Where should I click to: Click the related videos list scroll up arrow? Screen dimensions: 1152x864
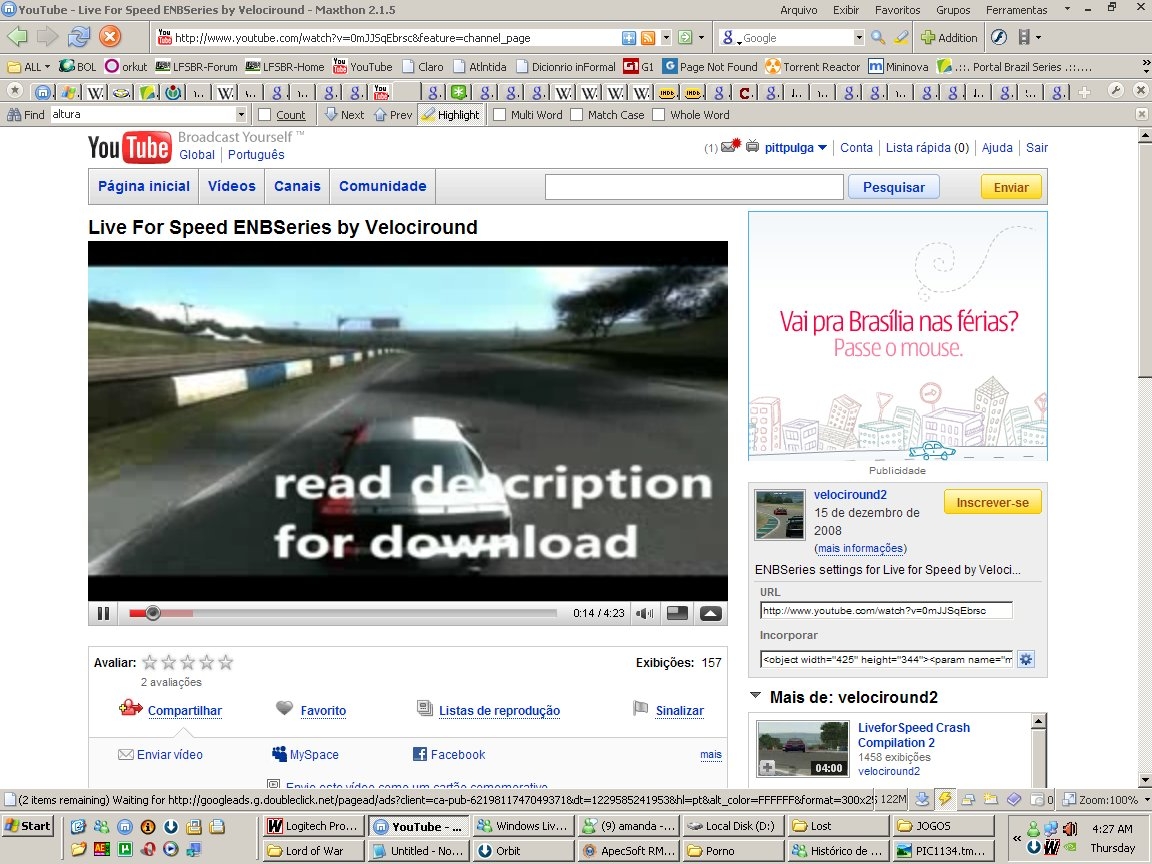tap(1038, 721)
